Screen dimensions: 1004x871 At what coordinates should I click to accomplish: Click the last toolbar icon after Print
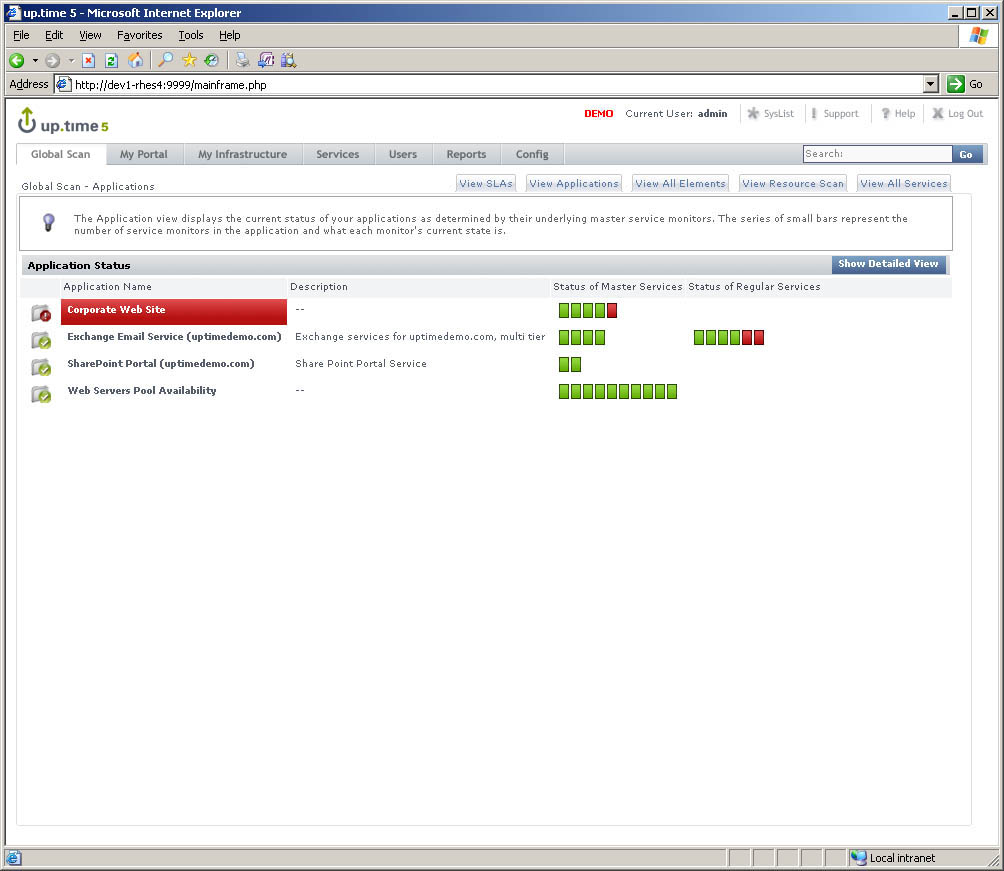[289, 60]
